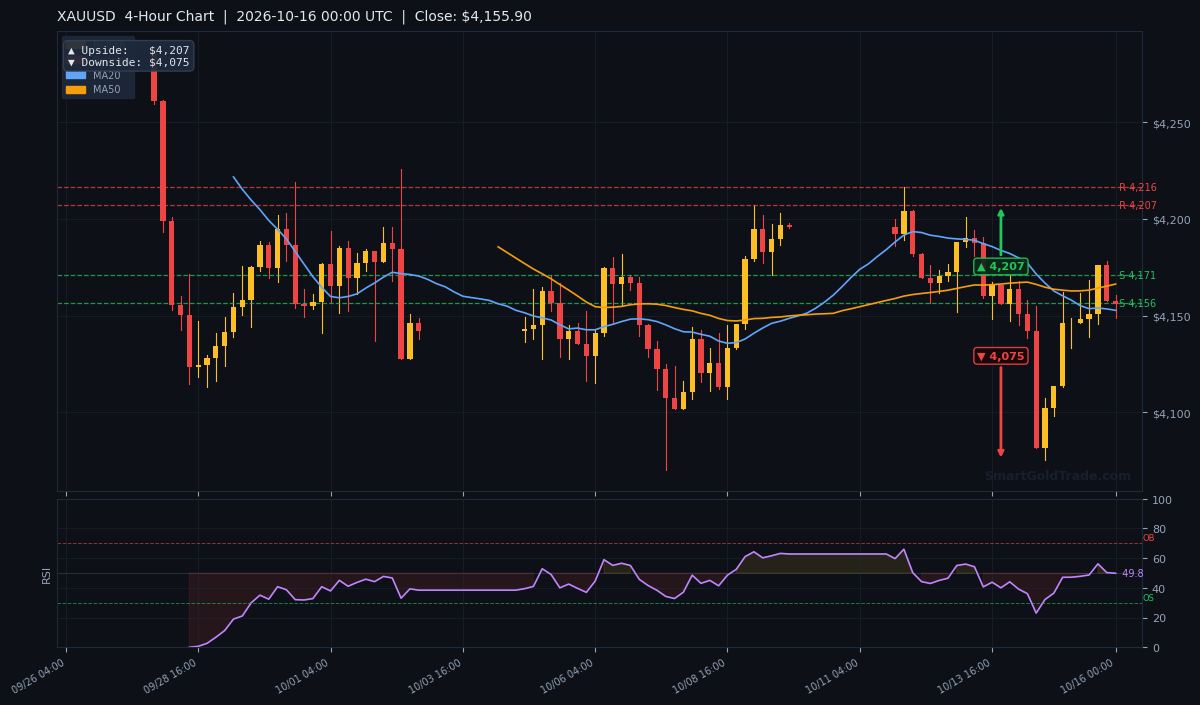Click the RSI 20 scale label
Viewport: 1200px width, 705px height.
(x=1160, y=618)
